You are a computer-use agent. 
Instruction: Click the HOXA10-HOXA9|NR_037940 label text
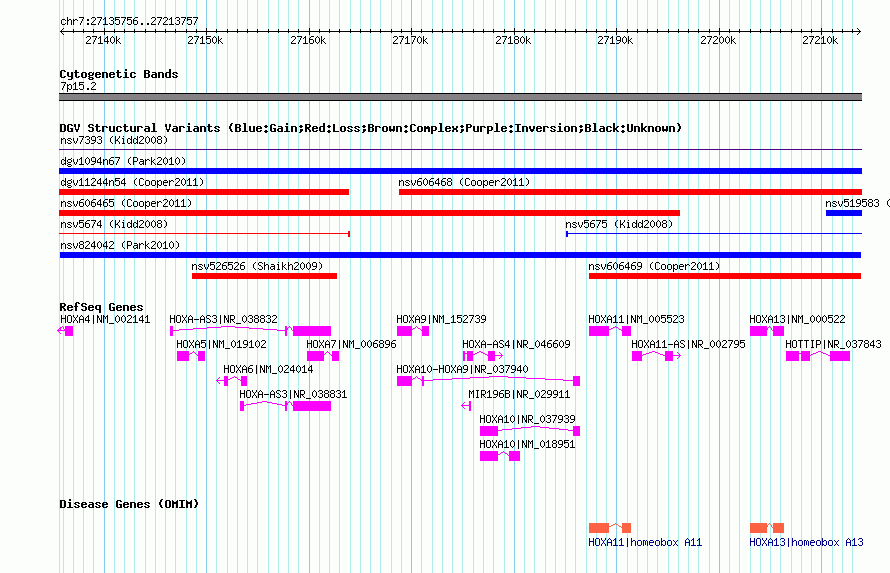pos(462,369)
